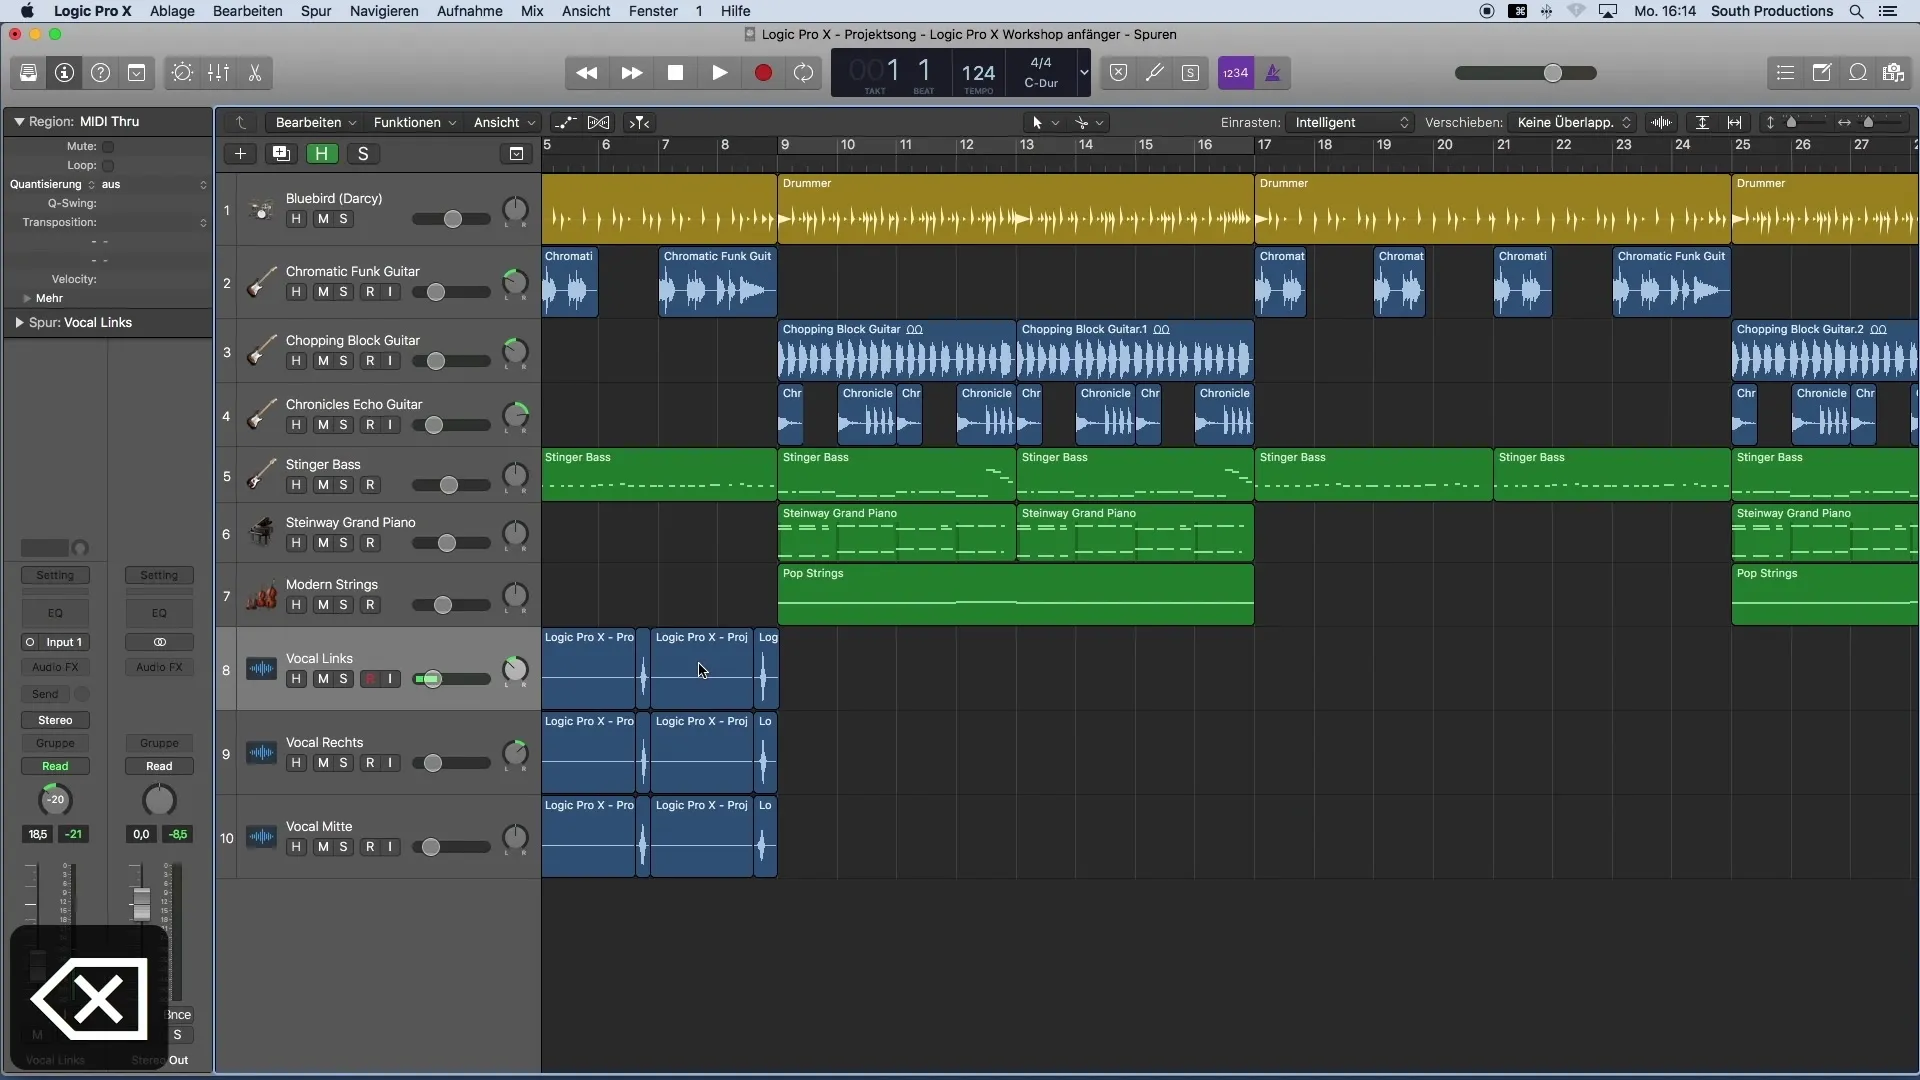Solo the Stinger Bass track

[342, 484]
